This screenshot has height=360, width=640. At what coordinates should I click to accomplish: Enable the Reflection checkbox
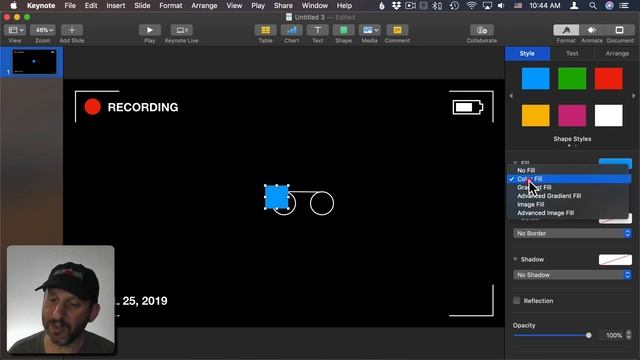pos(516,301)
